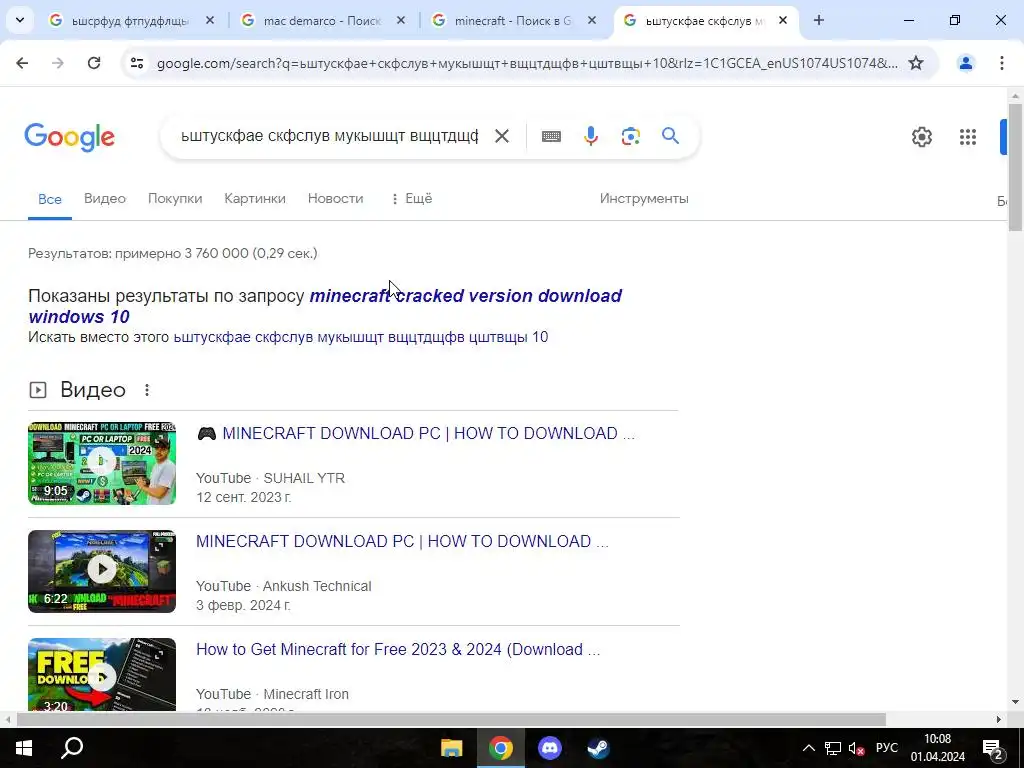1024x768 pixels.
Task: Click the vertical scrollbar thumb
Action: (x=1015, y=167)
